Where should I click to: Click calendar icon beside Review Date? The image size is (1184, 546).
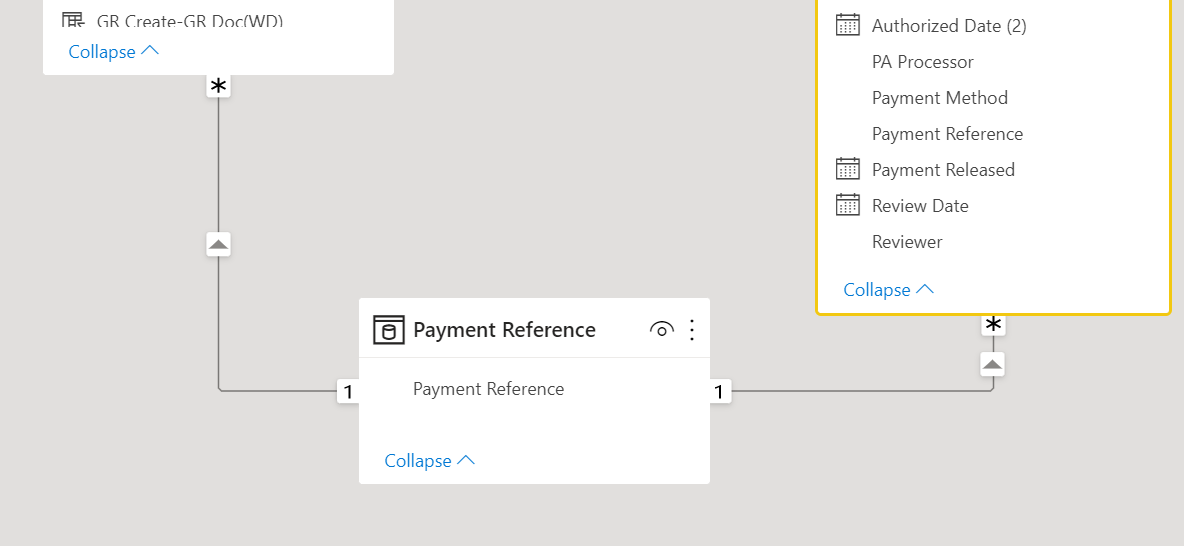pyautogui.click(x=848, y=205)
